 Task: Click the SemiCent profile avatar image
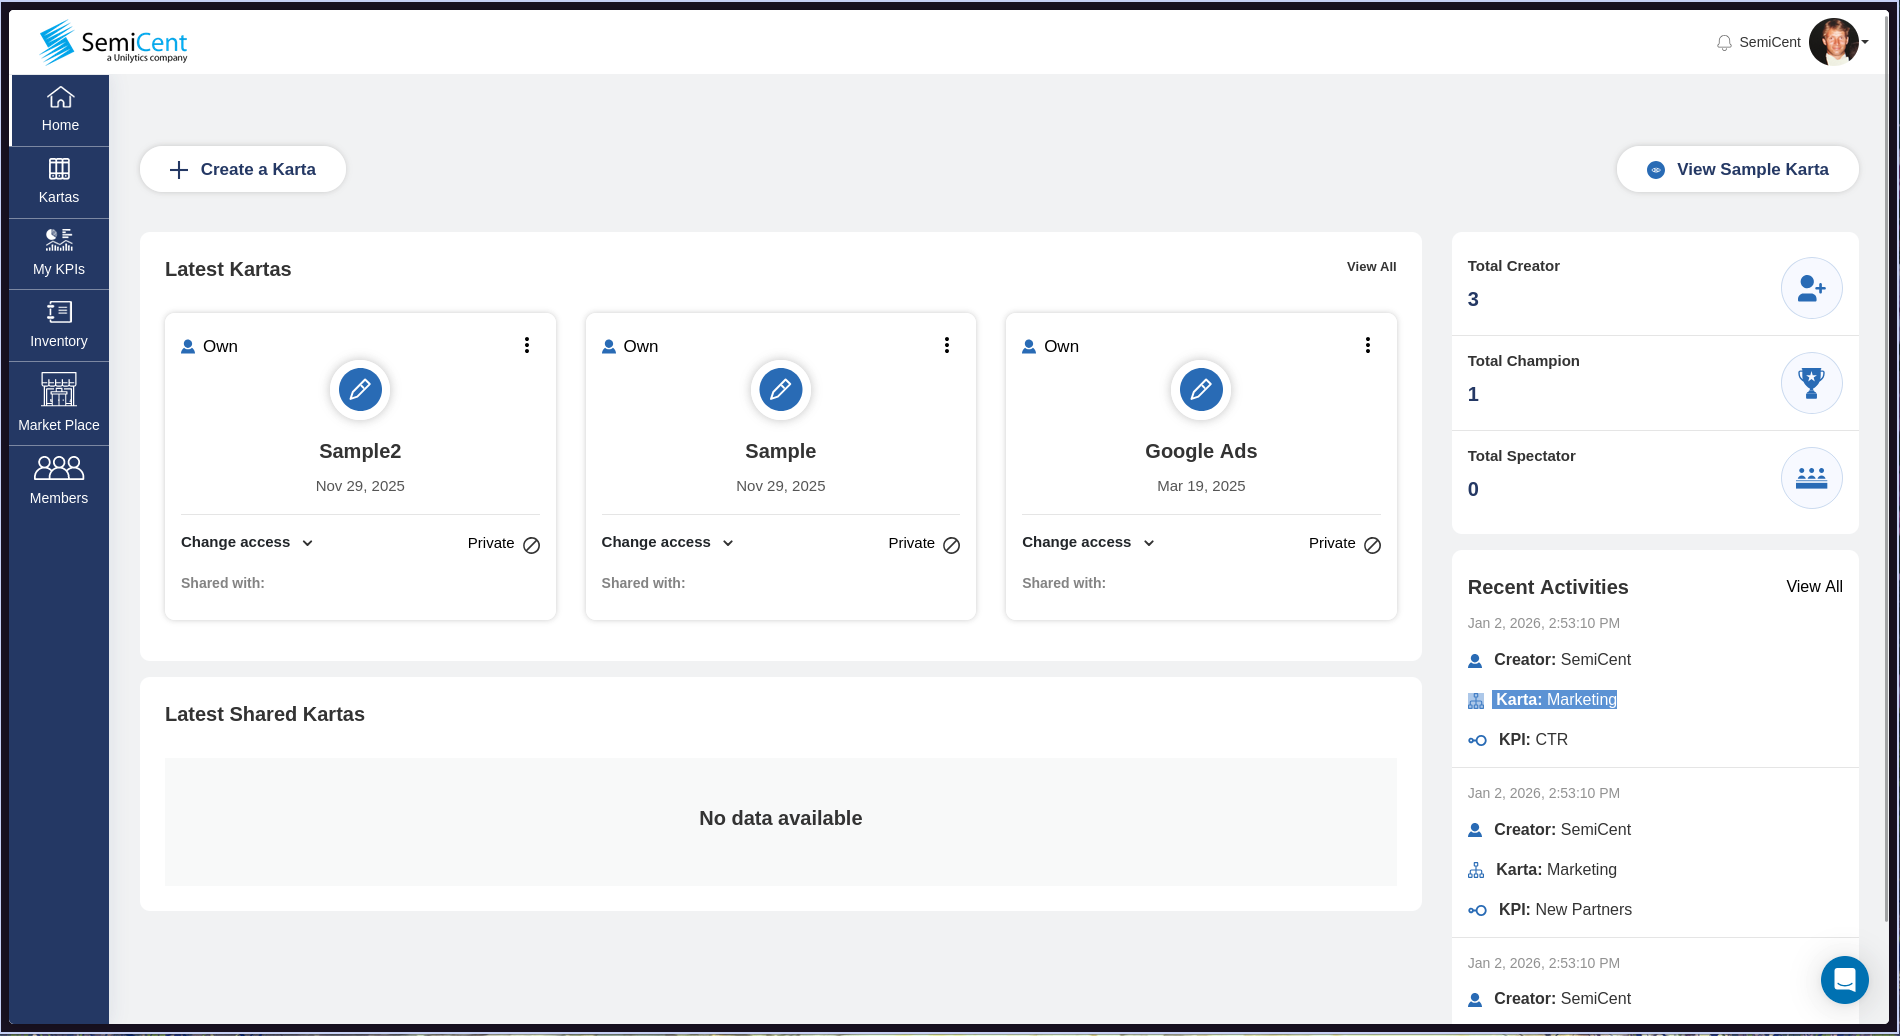[1836, 42]
